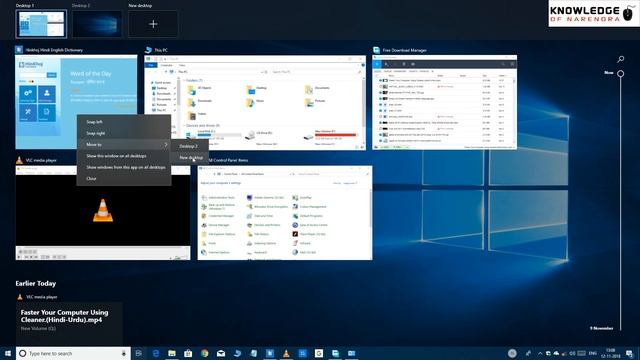
Task: Open the Mail app from the taskbar
Action: (221, 353)
